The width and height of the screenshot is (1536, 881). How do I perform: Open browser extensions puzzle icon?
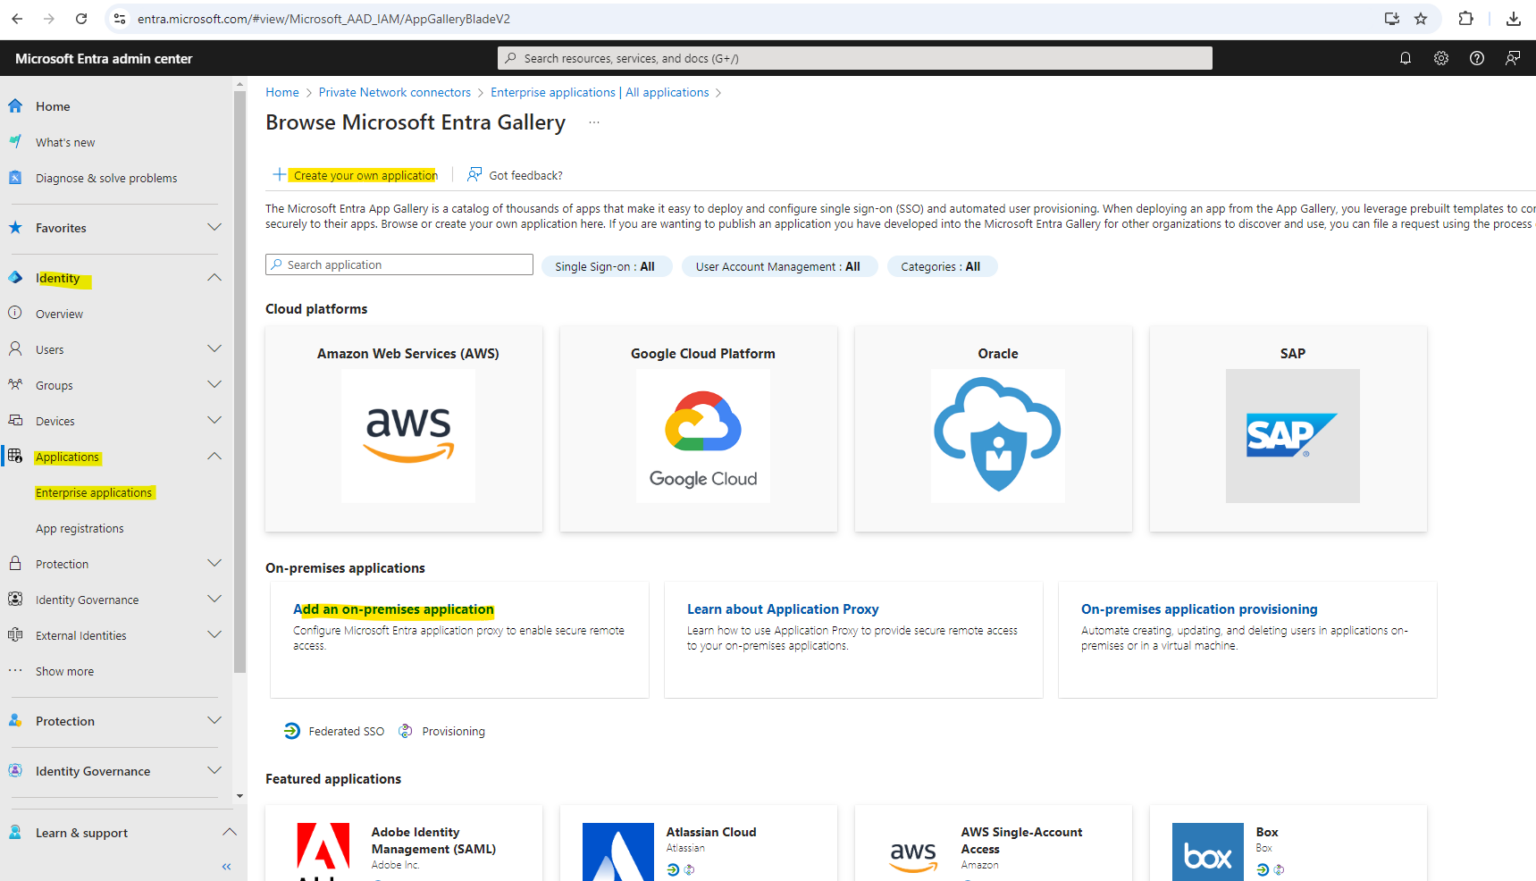[x=1466, y=19]
